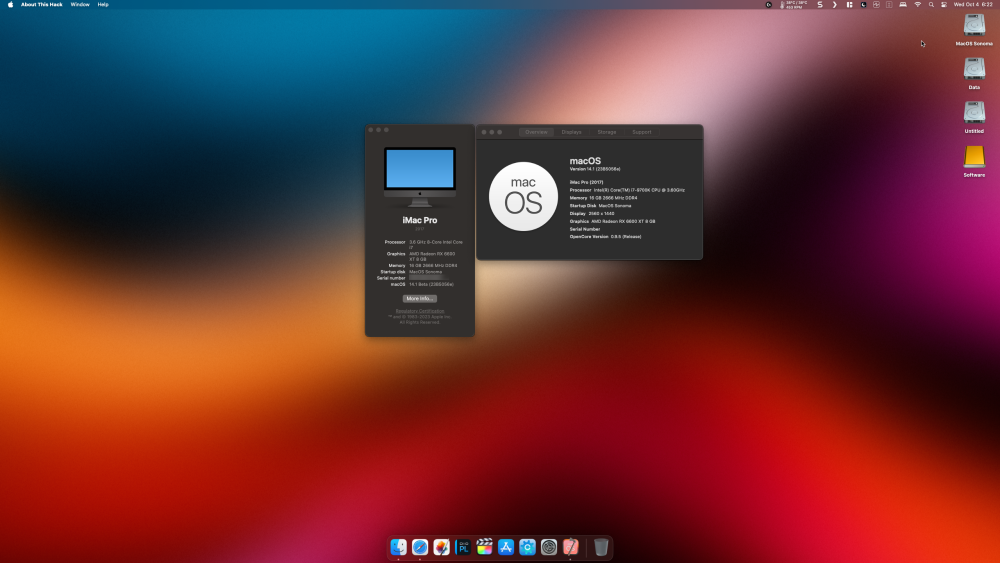Image resolution: width=1000 pixels, height=563 pixels.
Task: Open the Wi-Fi menu bar icon
Action: pos(918,4)
